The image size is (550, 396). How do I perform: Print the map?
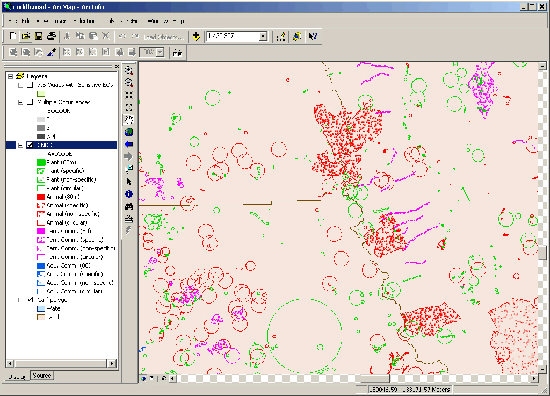[51, 36]
